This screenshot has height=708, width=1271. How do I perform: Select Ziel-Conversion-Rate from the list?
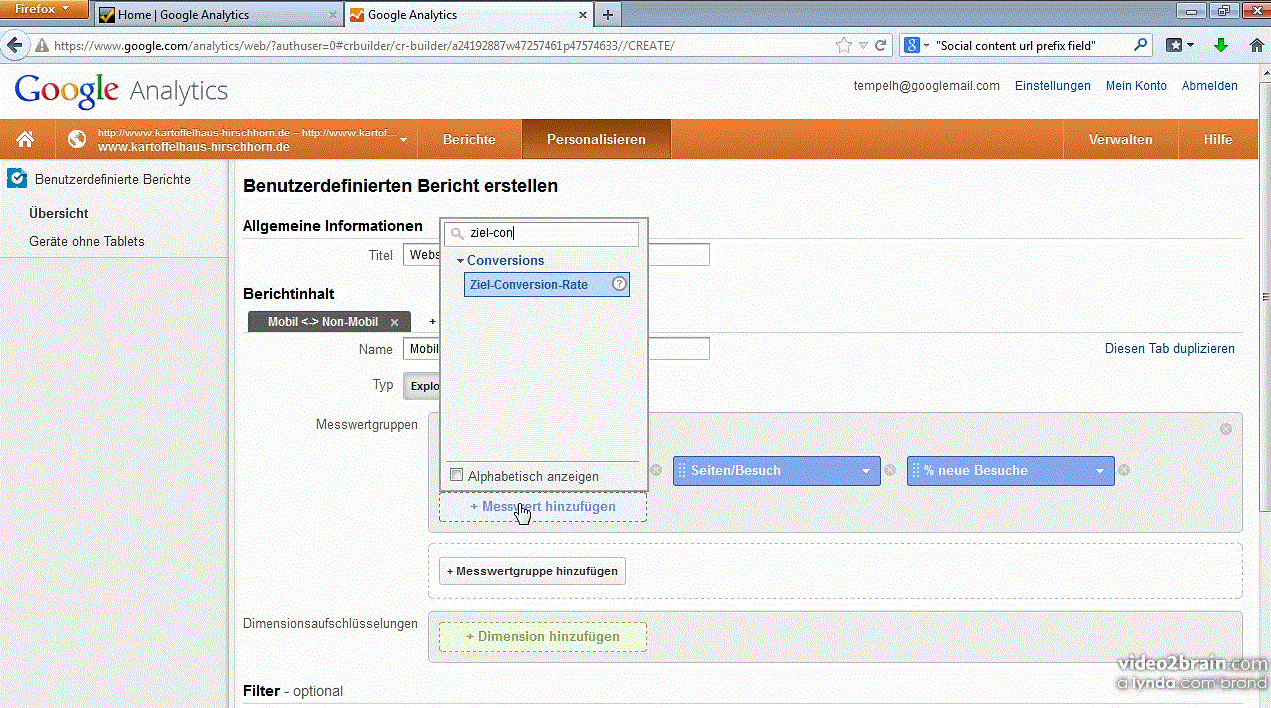547,285
